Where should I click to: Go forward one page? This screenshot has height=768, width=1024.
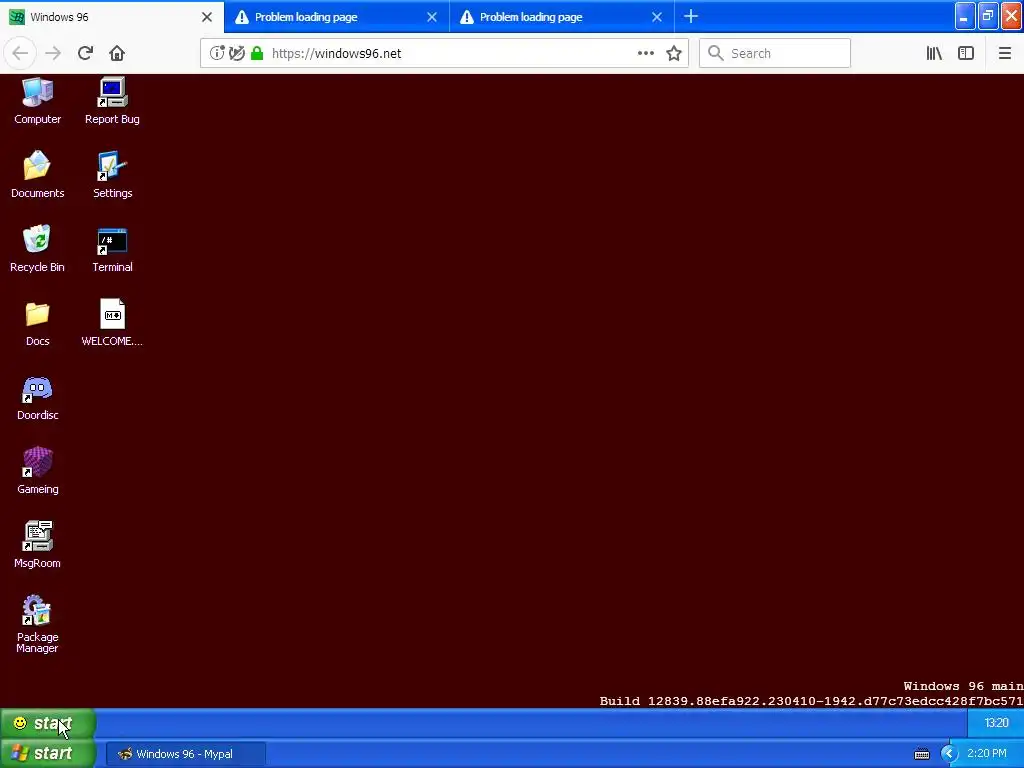tap(53, 53)
